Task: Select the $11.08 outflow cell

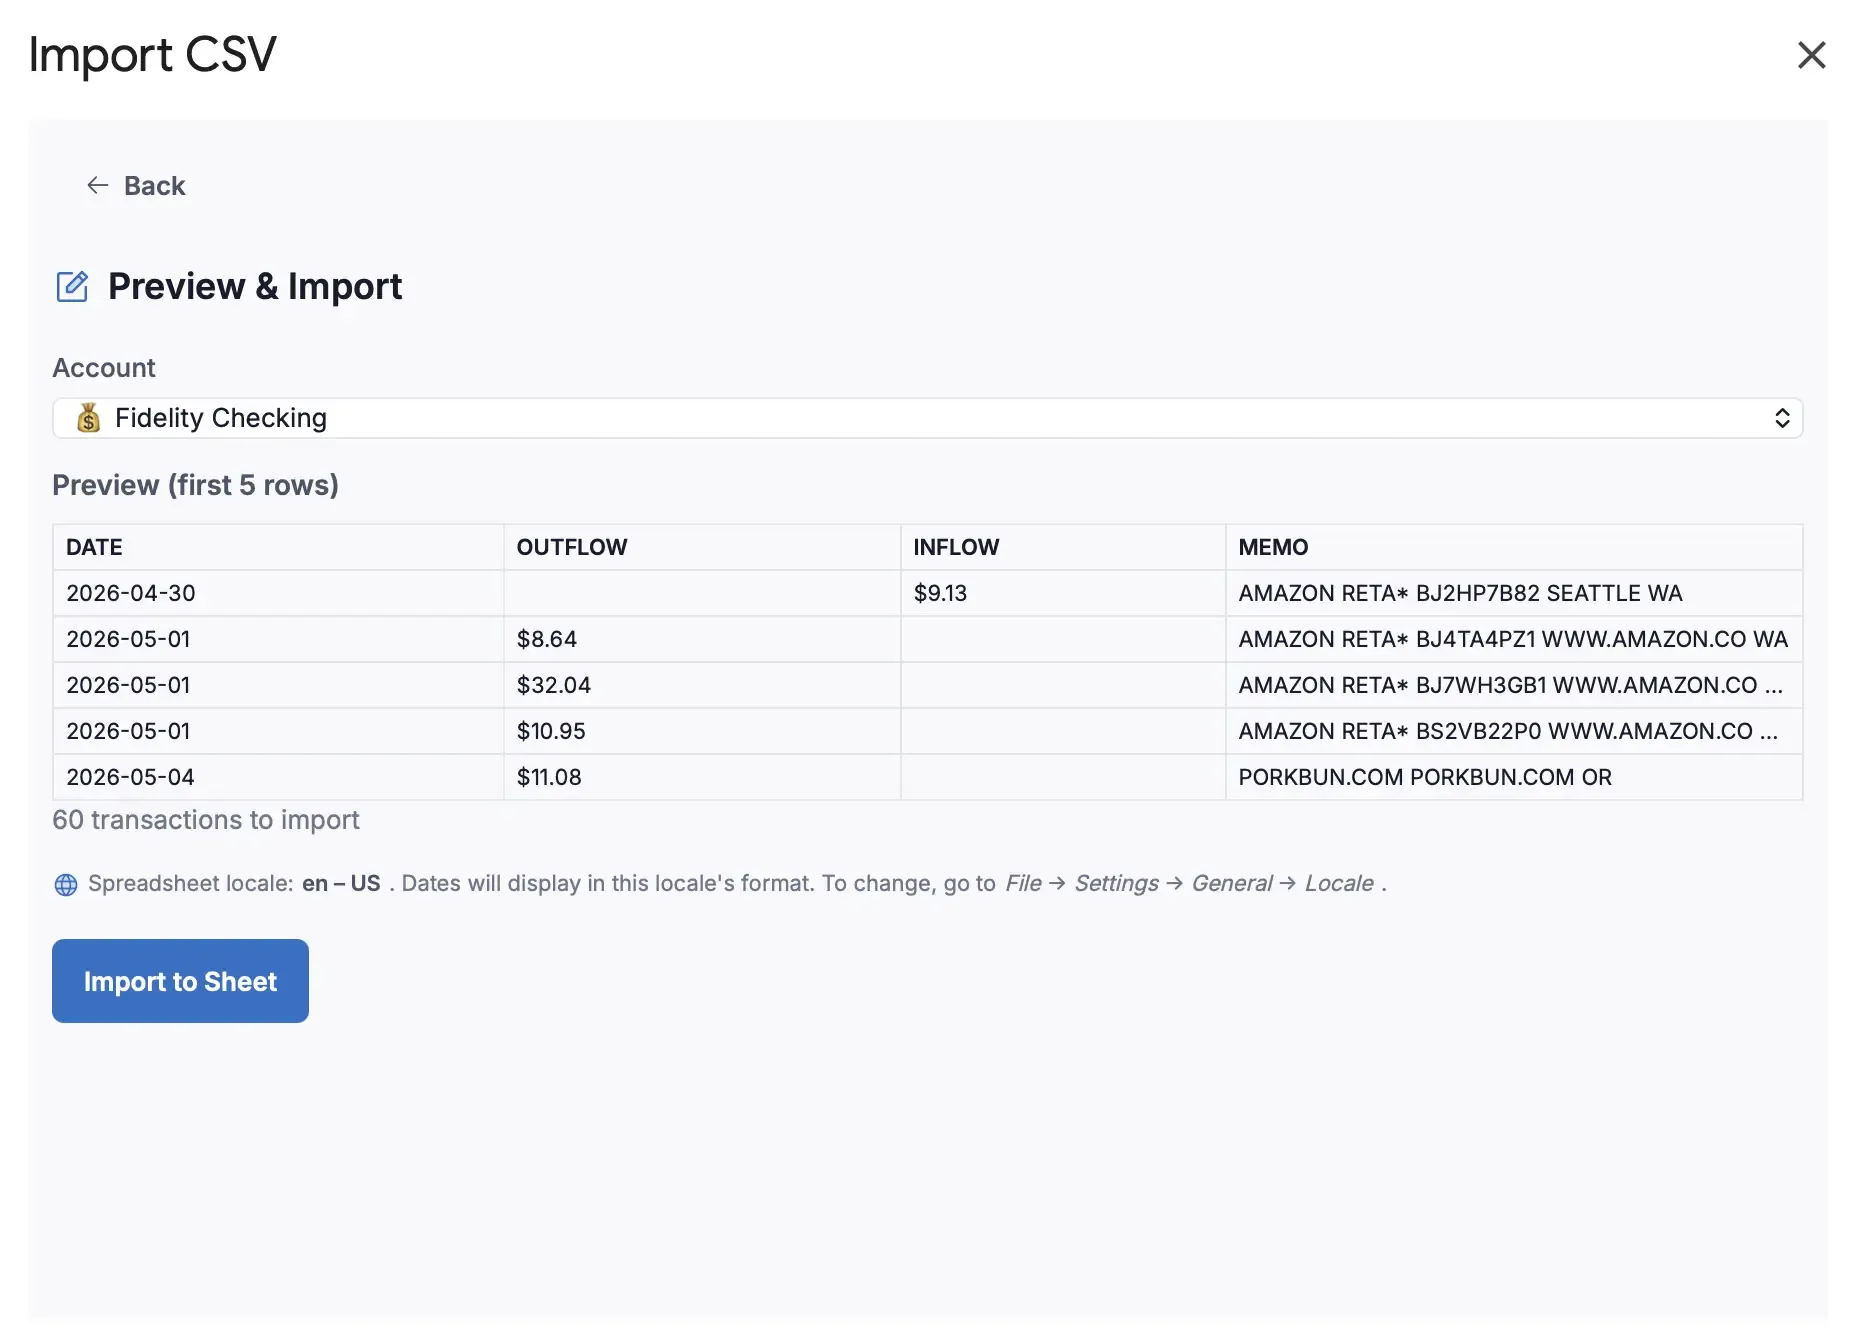Action: tap(701, 777)
